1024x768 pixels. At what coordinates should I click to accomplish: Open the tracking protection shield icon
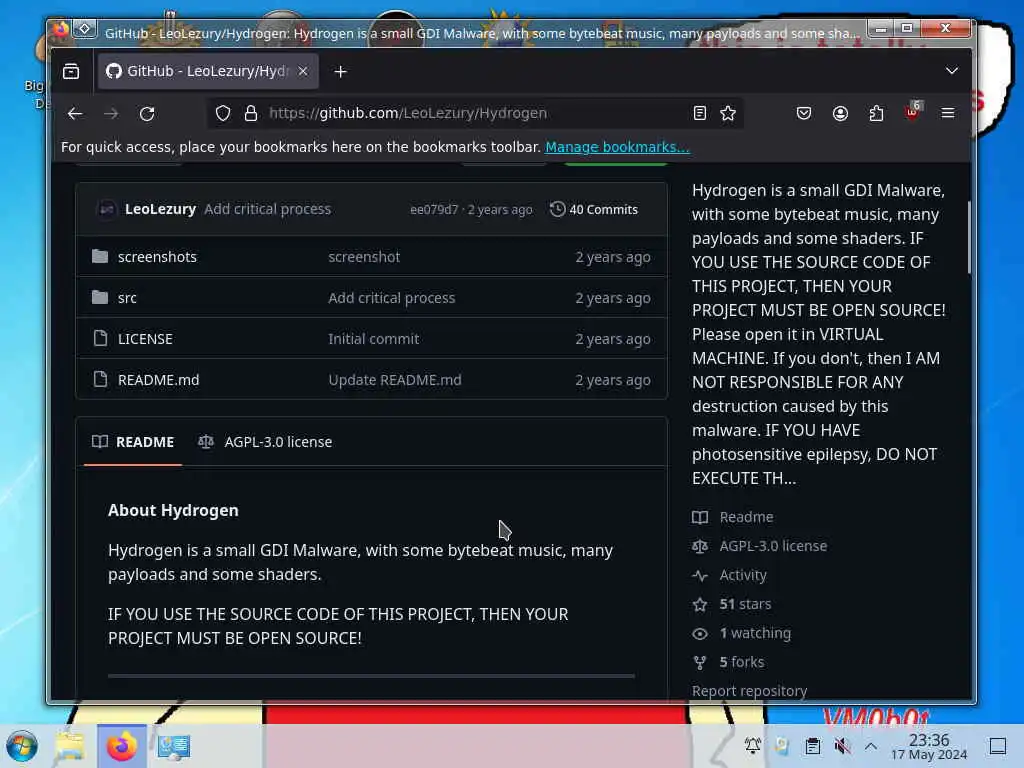(x=223, y=114)
